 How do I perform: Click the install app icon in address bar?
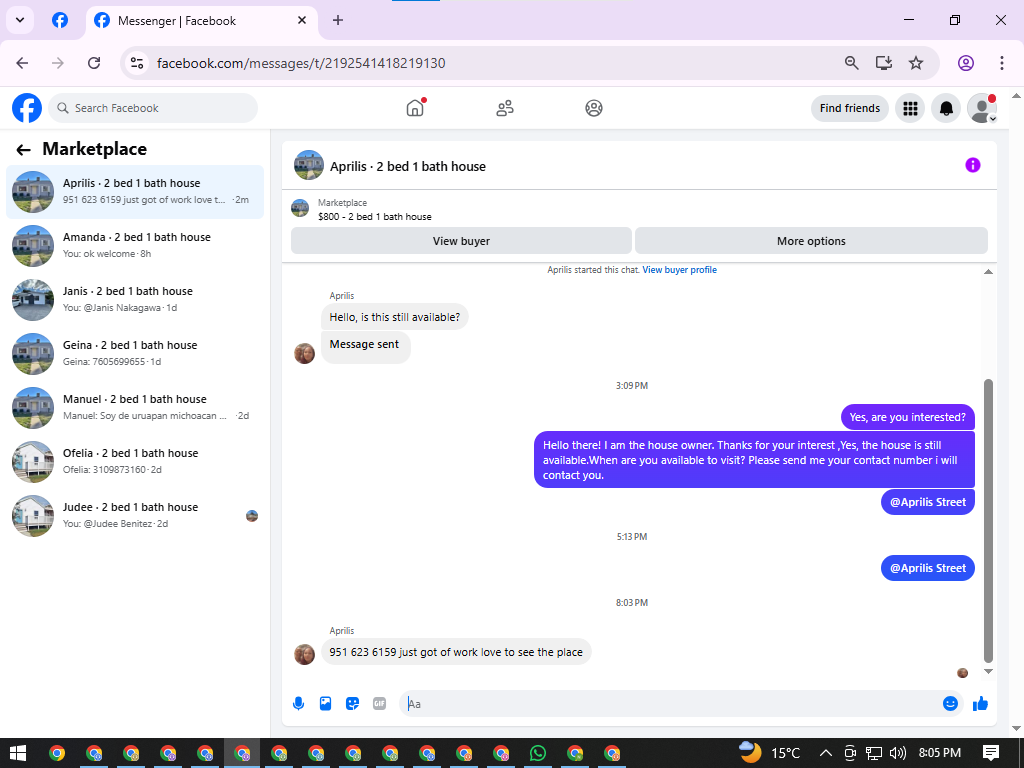884,63
